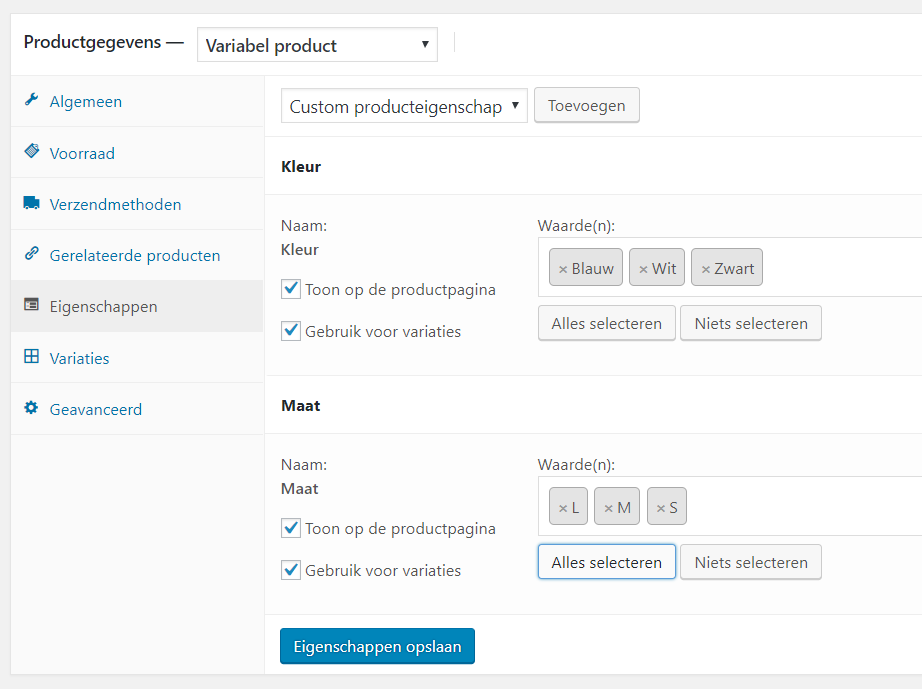
Task: Click the link icon for Gerelateerde producten
Action: coord(31,253)
